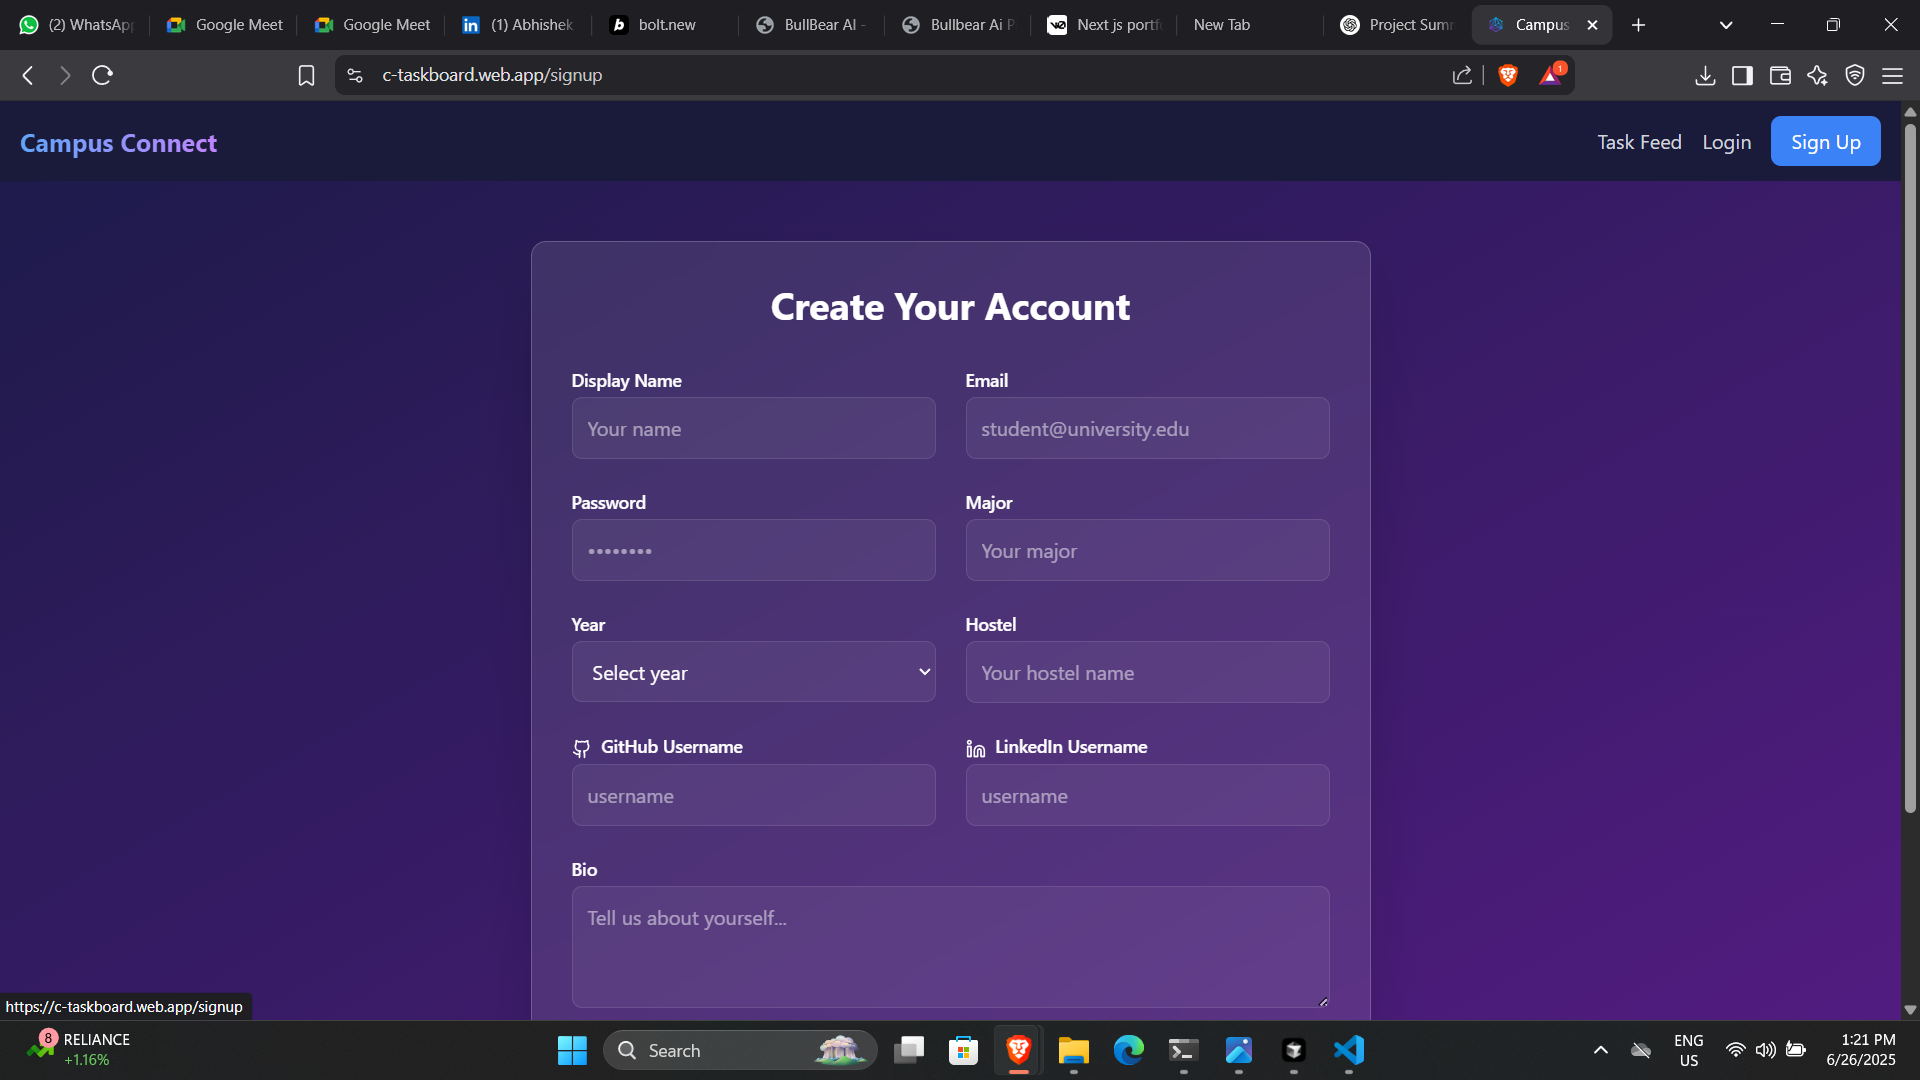The image size is (1920, 1080).
Task: Open the tab search chevron dropdown
Action: point(1725,25)
